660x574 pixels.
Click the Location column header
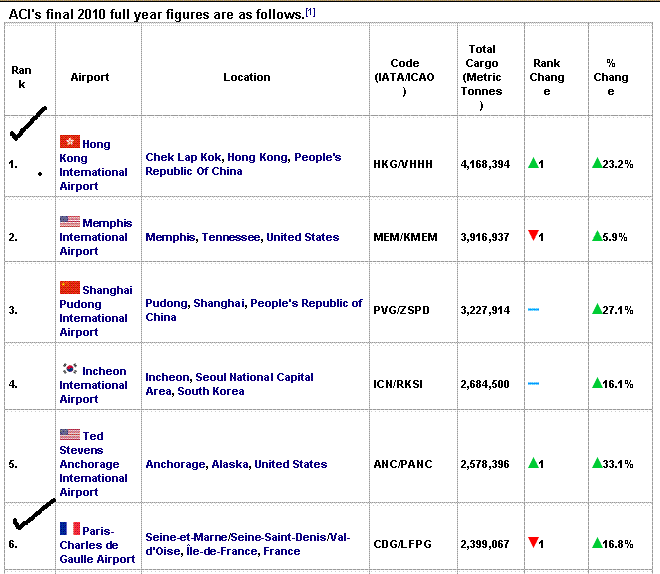coord(247,77)
